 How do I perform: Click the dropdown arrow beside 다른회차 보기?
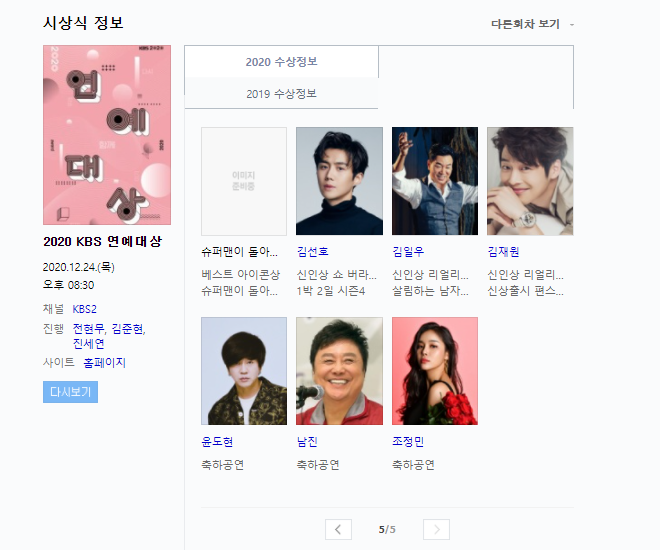(x=572, y=25)
